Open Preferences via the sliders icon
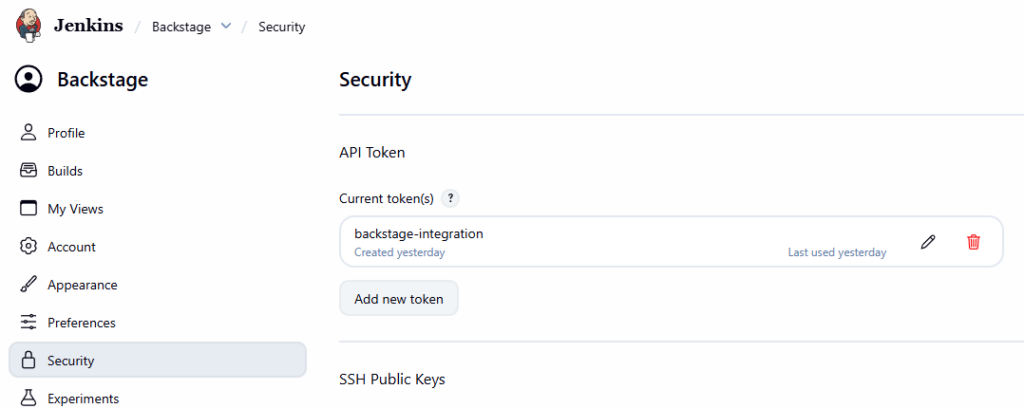Image resolution: width=1024 pixels, height=408 pixels. tap(28, 323)
